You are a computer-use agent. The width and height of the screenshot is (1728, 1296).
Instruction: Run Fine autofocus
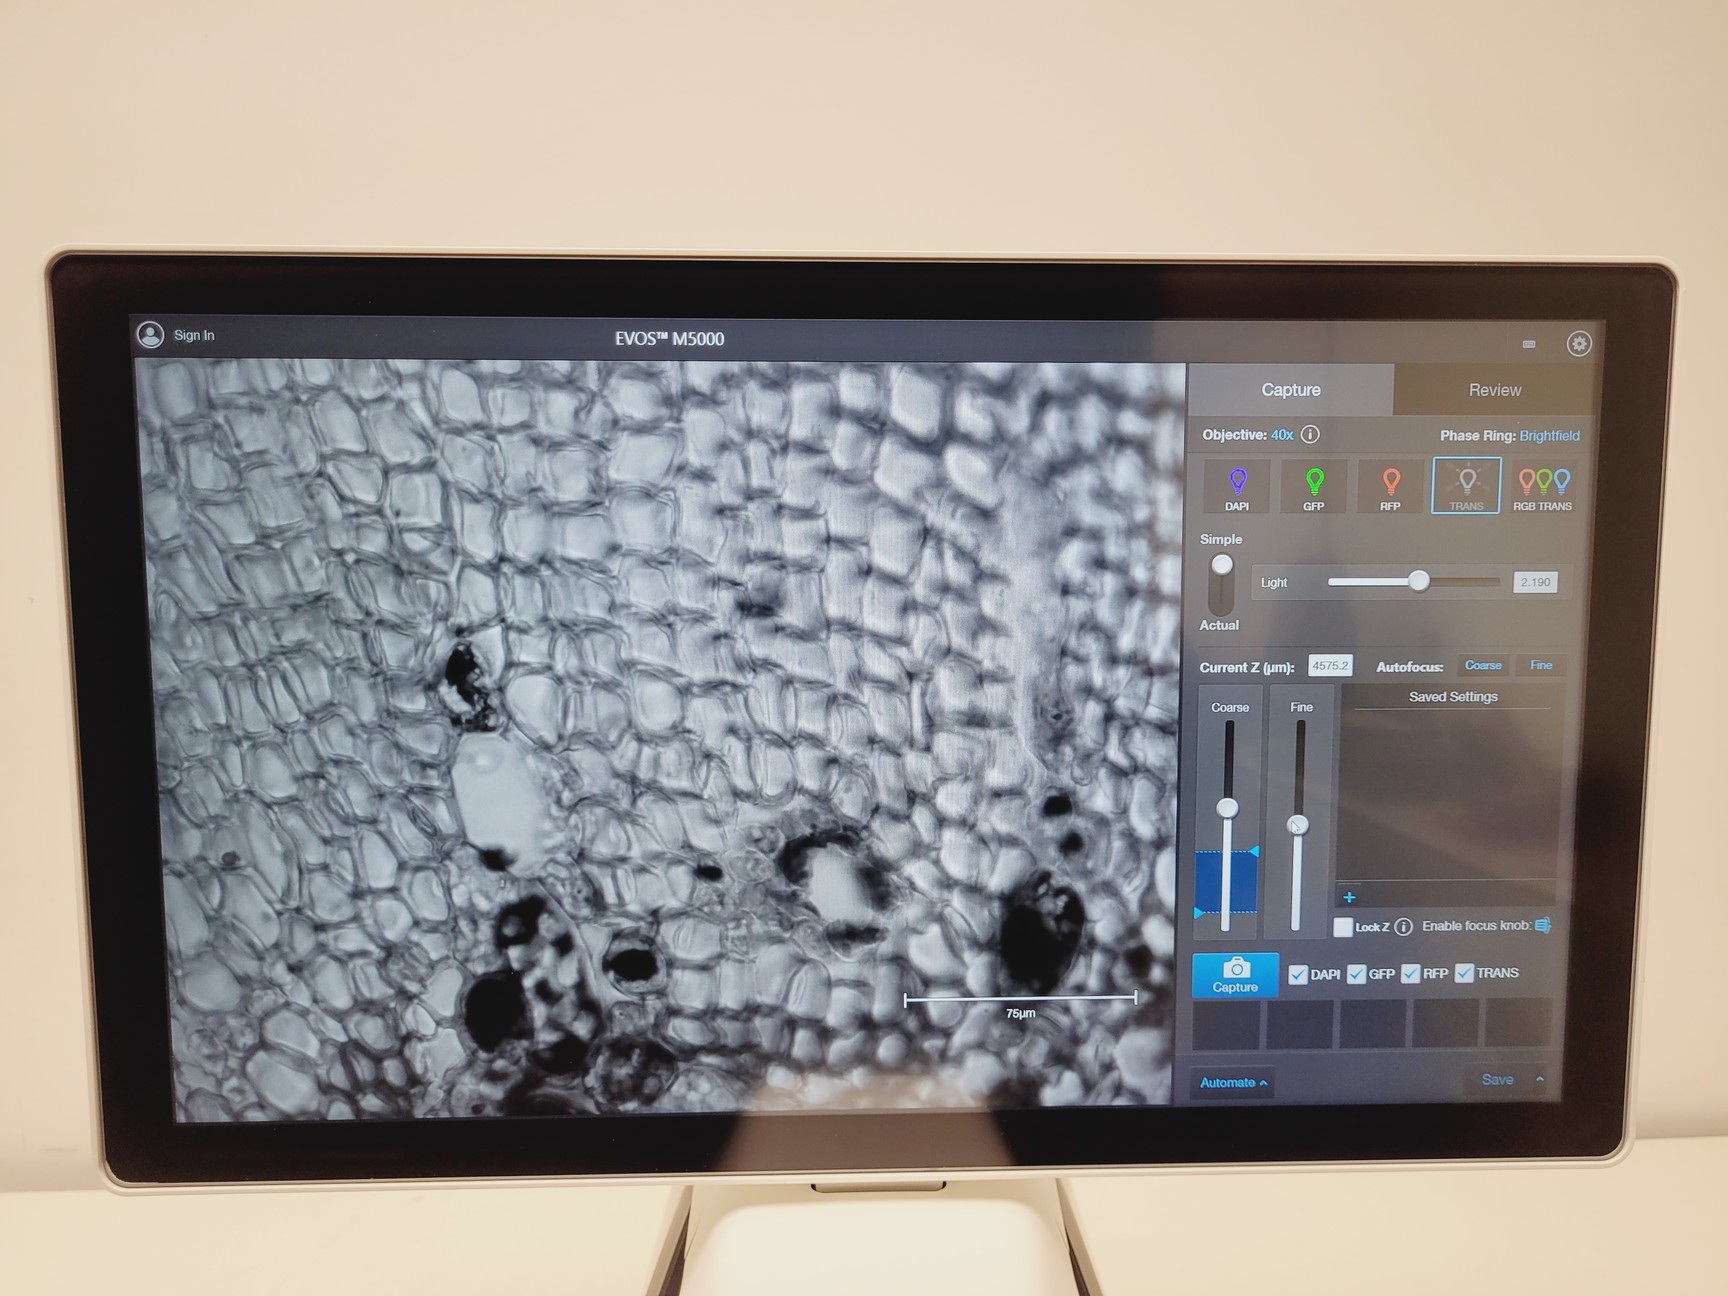pyautogui.click(x=1540, y=665)
